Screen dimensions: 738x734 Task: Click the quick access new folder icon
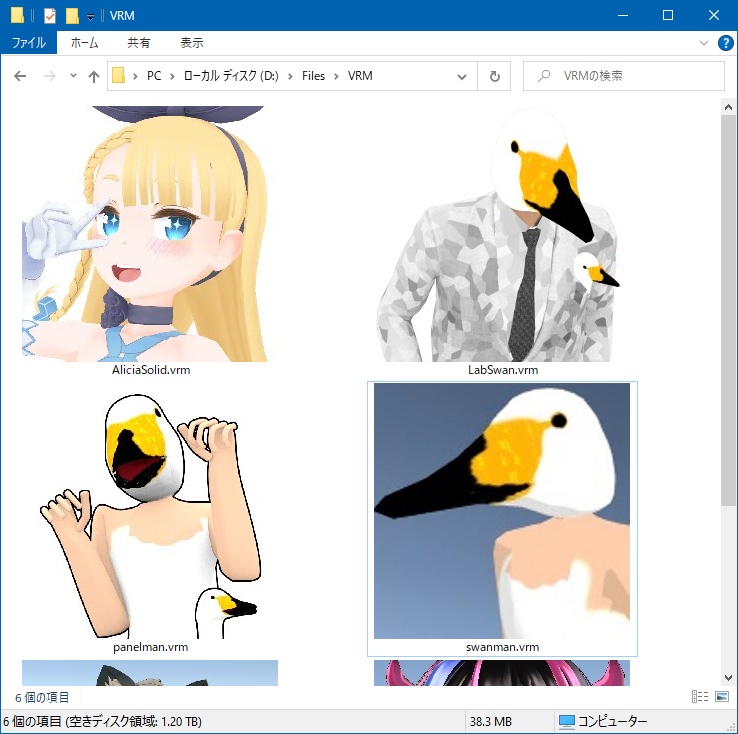pyautogui.click(x=72, y=16)
